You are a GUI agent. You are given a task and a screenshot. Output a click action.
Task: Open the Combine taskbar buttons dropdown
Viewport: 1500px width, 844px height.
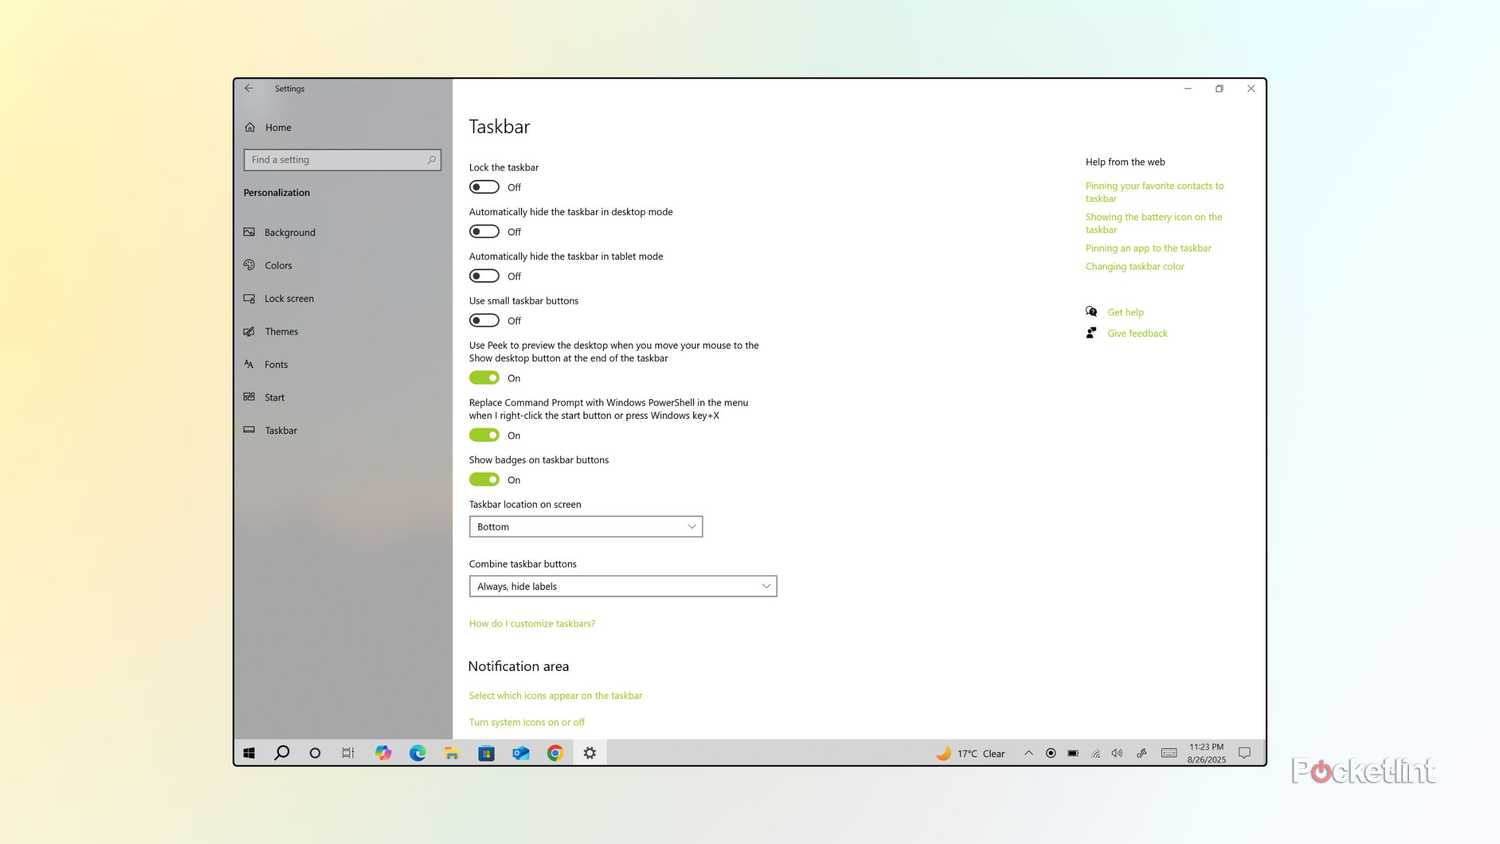click(x=622, y=586)
